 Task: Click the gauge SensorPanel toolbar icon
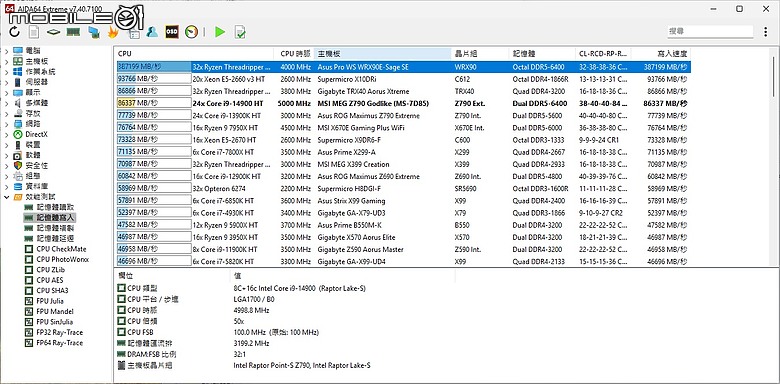(191, 32)
